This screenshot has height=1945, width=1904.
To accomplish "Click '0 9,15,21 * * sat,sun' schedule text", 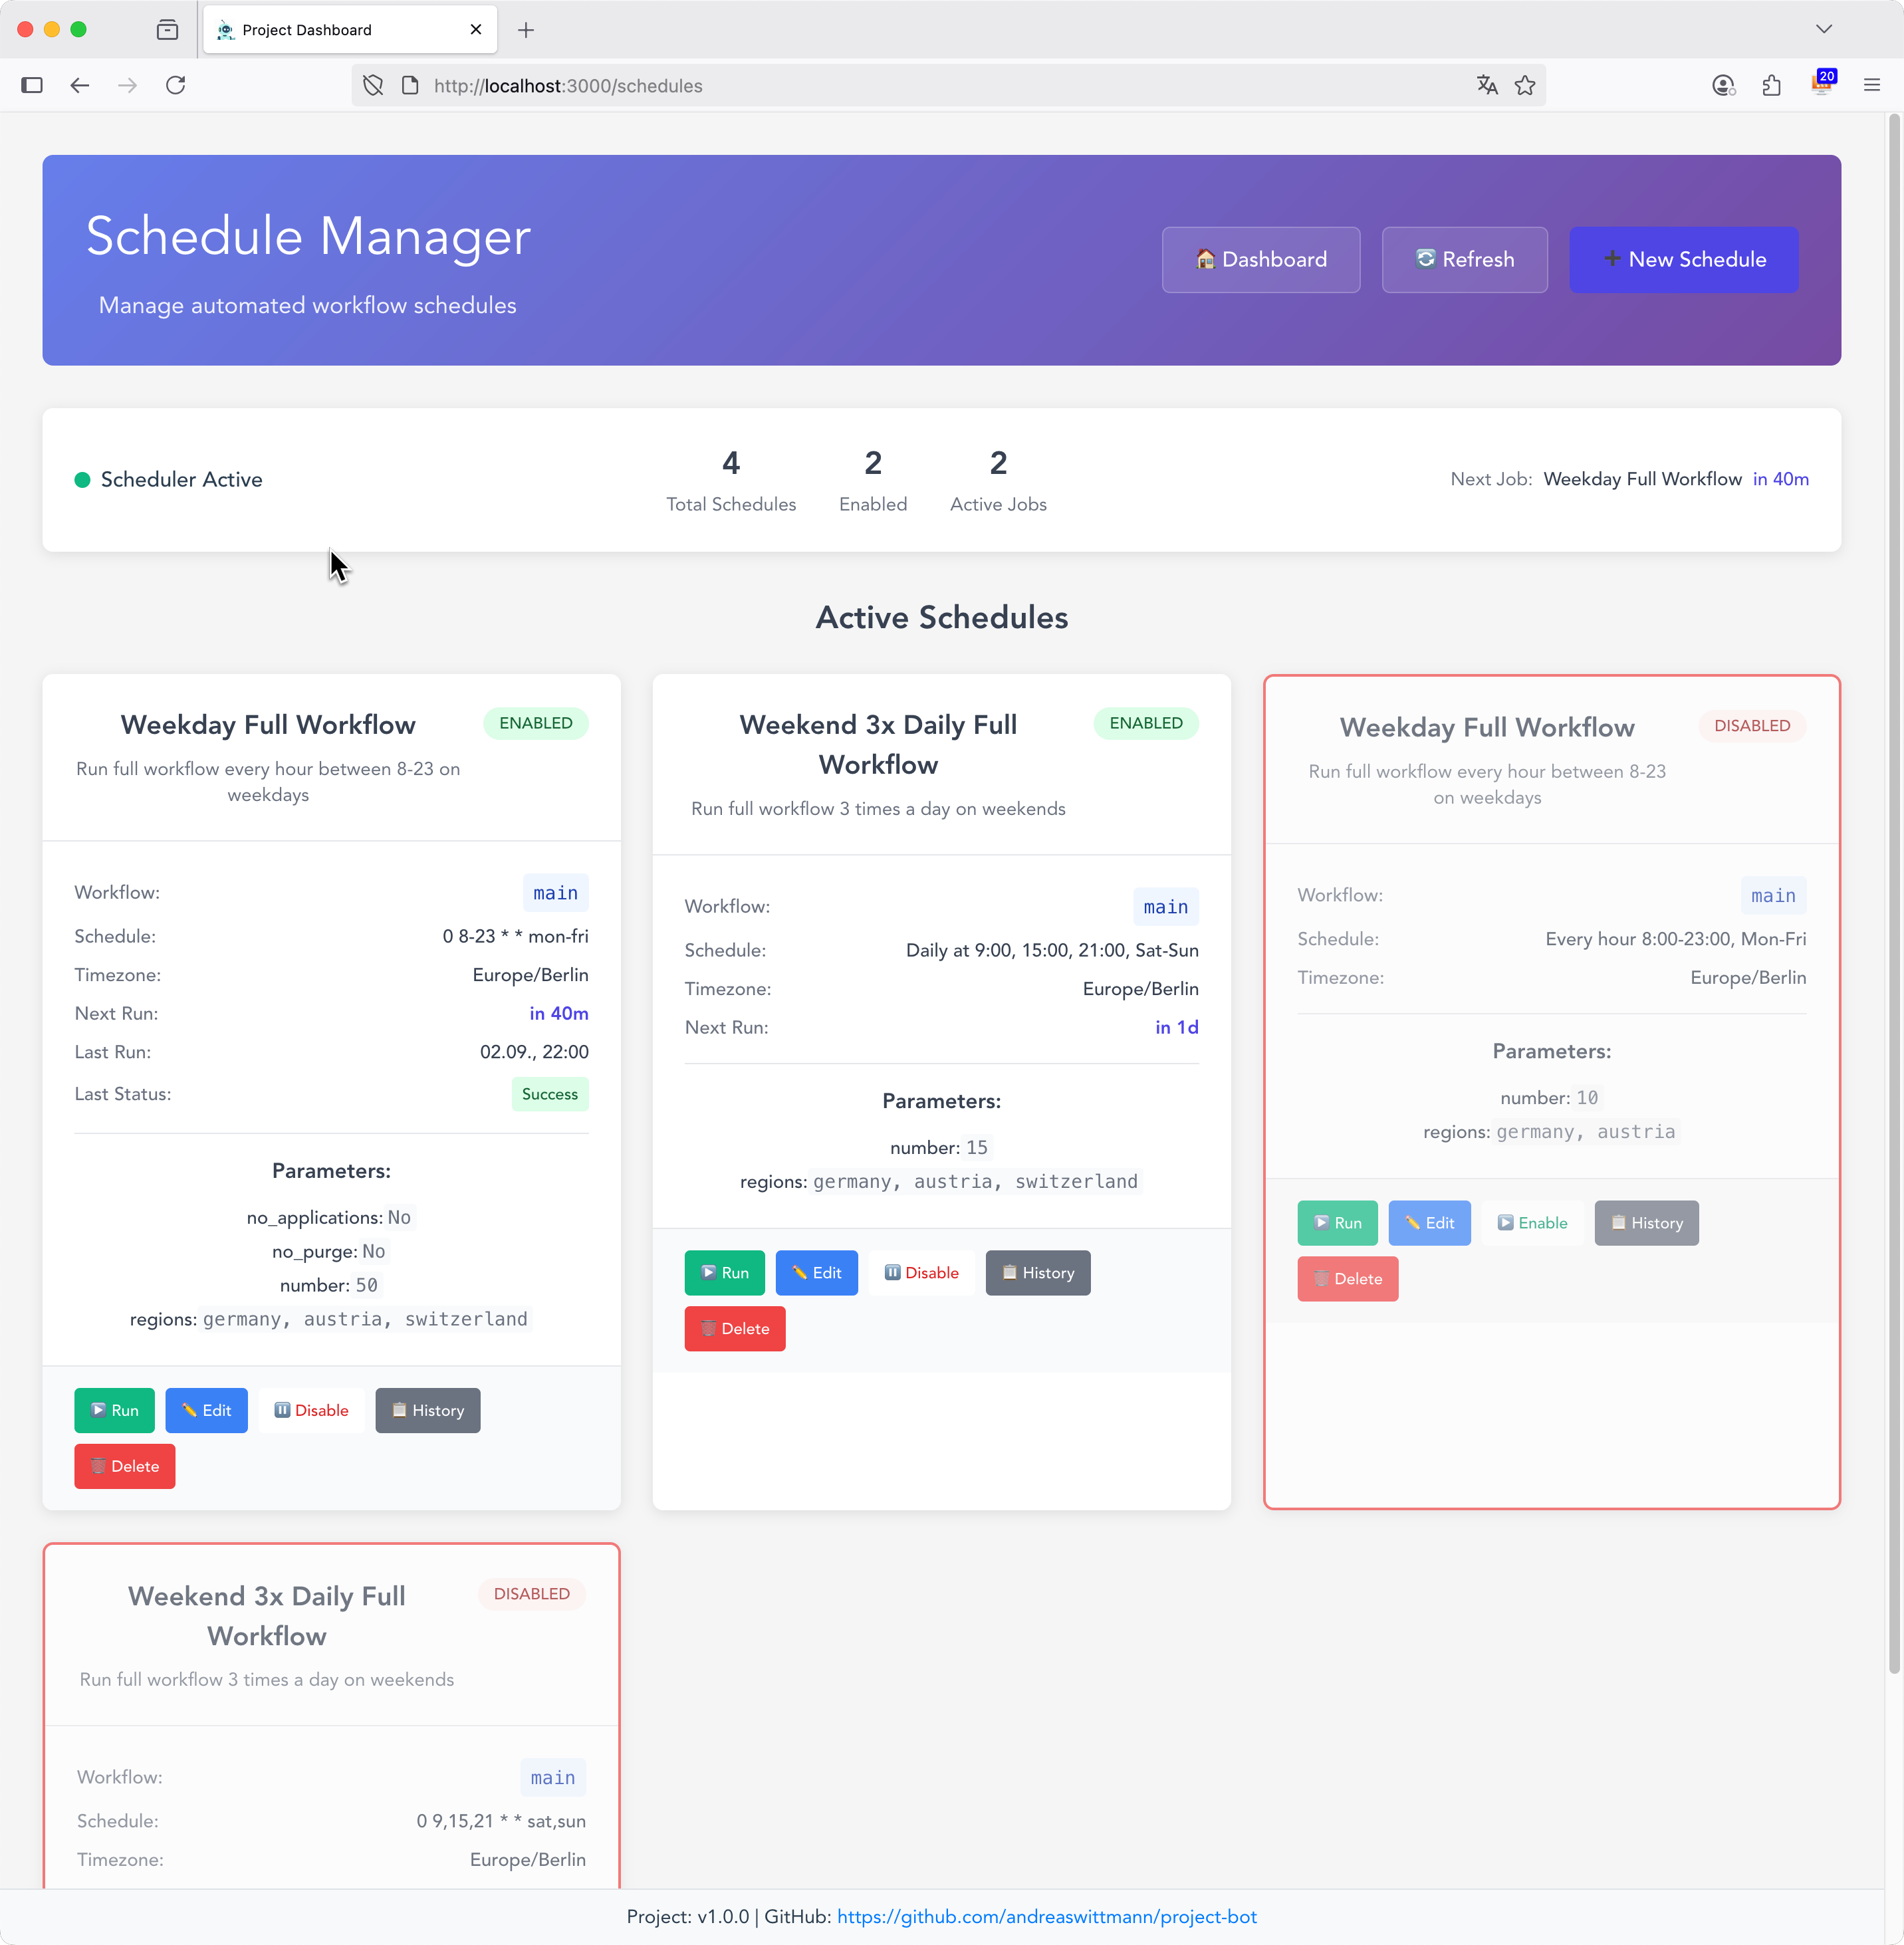I will point(501,1821).
